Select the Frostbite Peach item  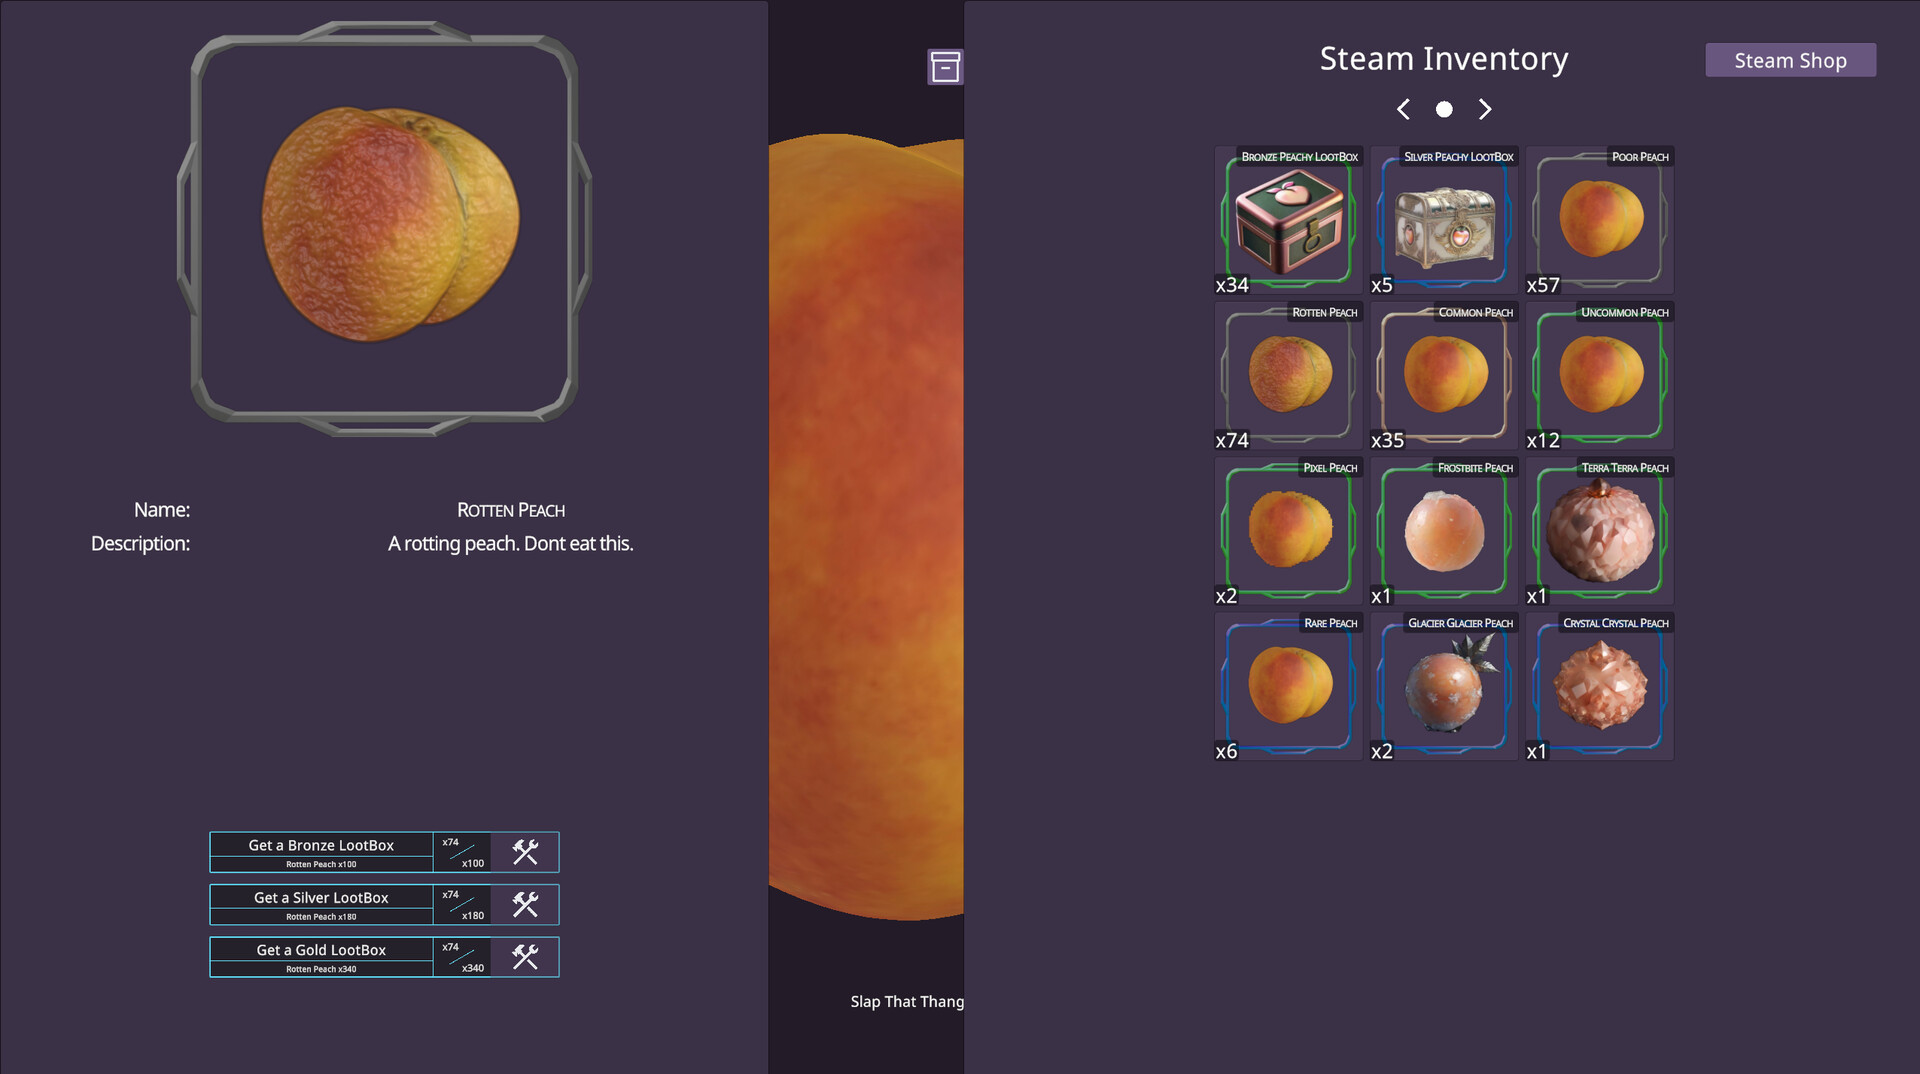[x=1442, y=530]
